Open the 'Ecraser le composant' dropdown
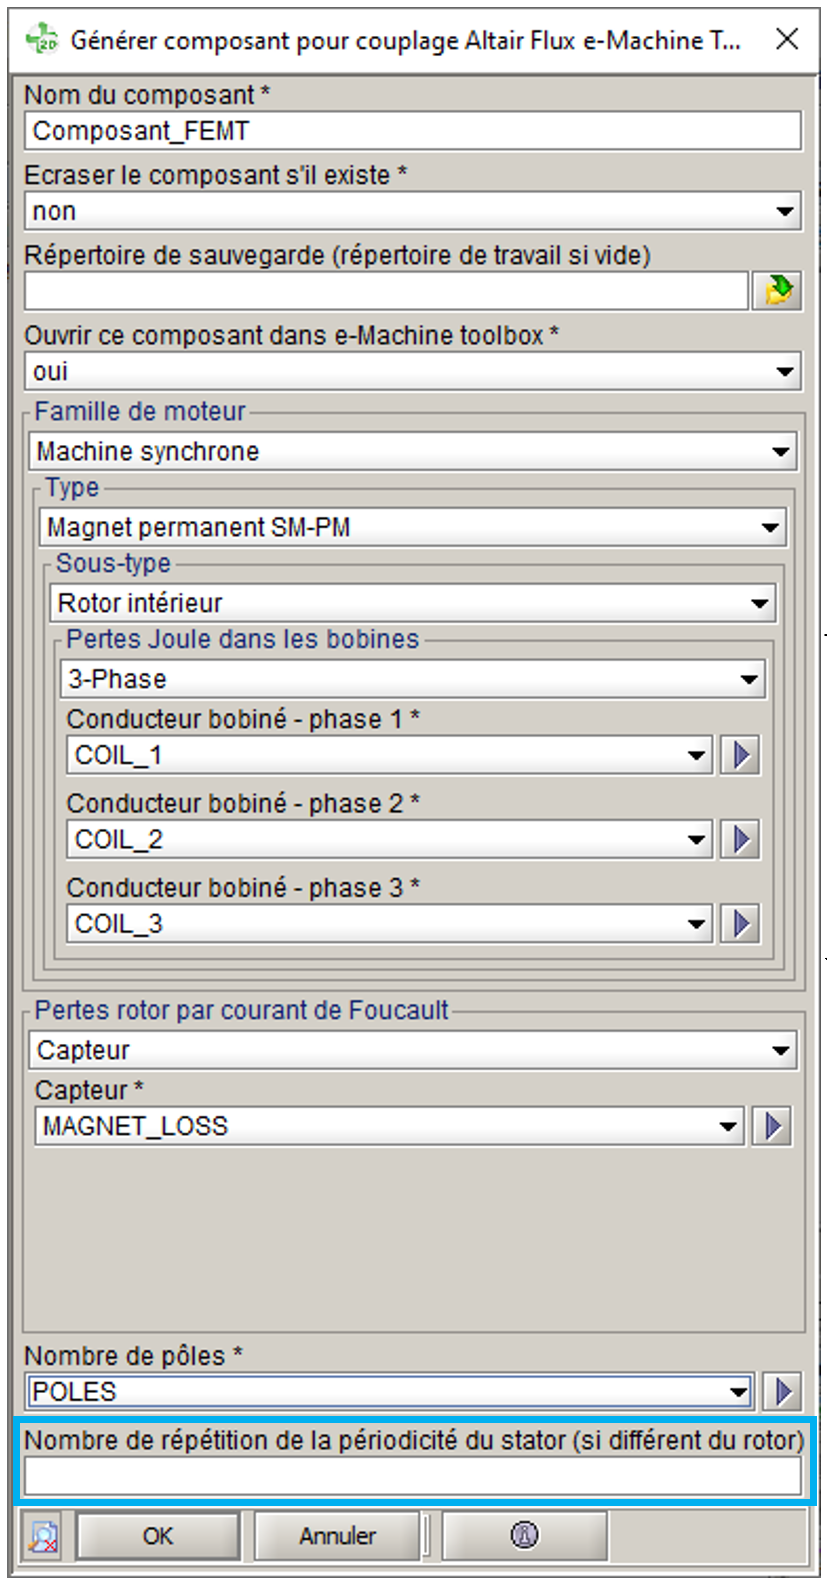827x1584 pixels. (x=785, y=212)
